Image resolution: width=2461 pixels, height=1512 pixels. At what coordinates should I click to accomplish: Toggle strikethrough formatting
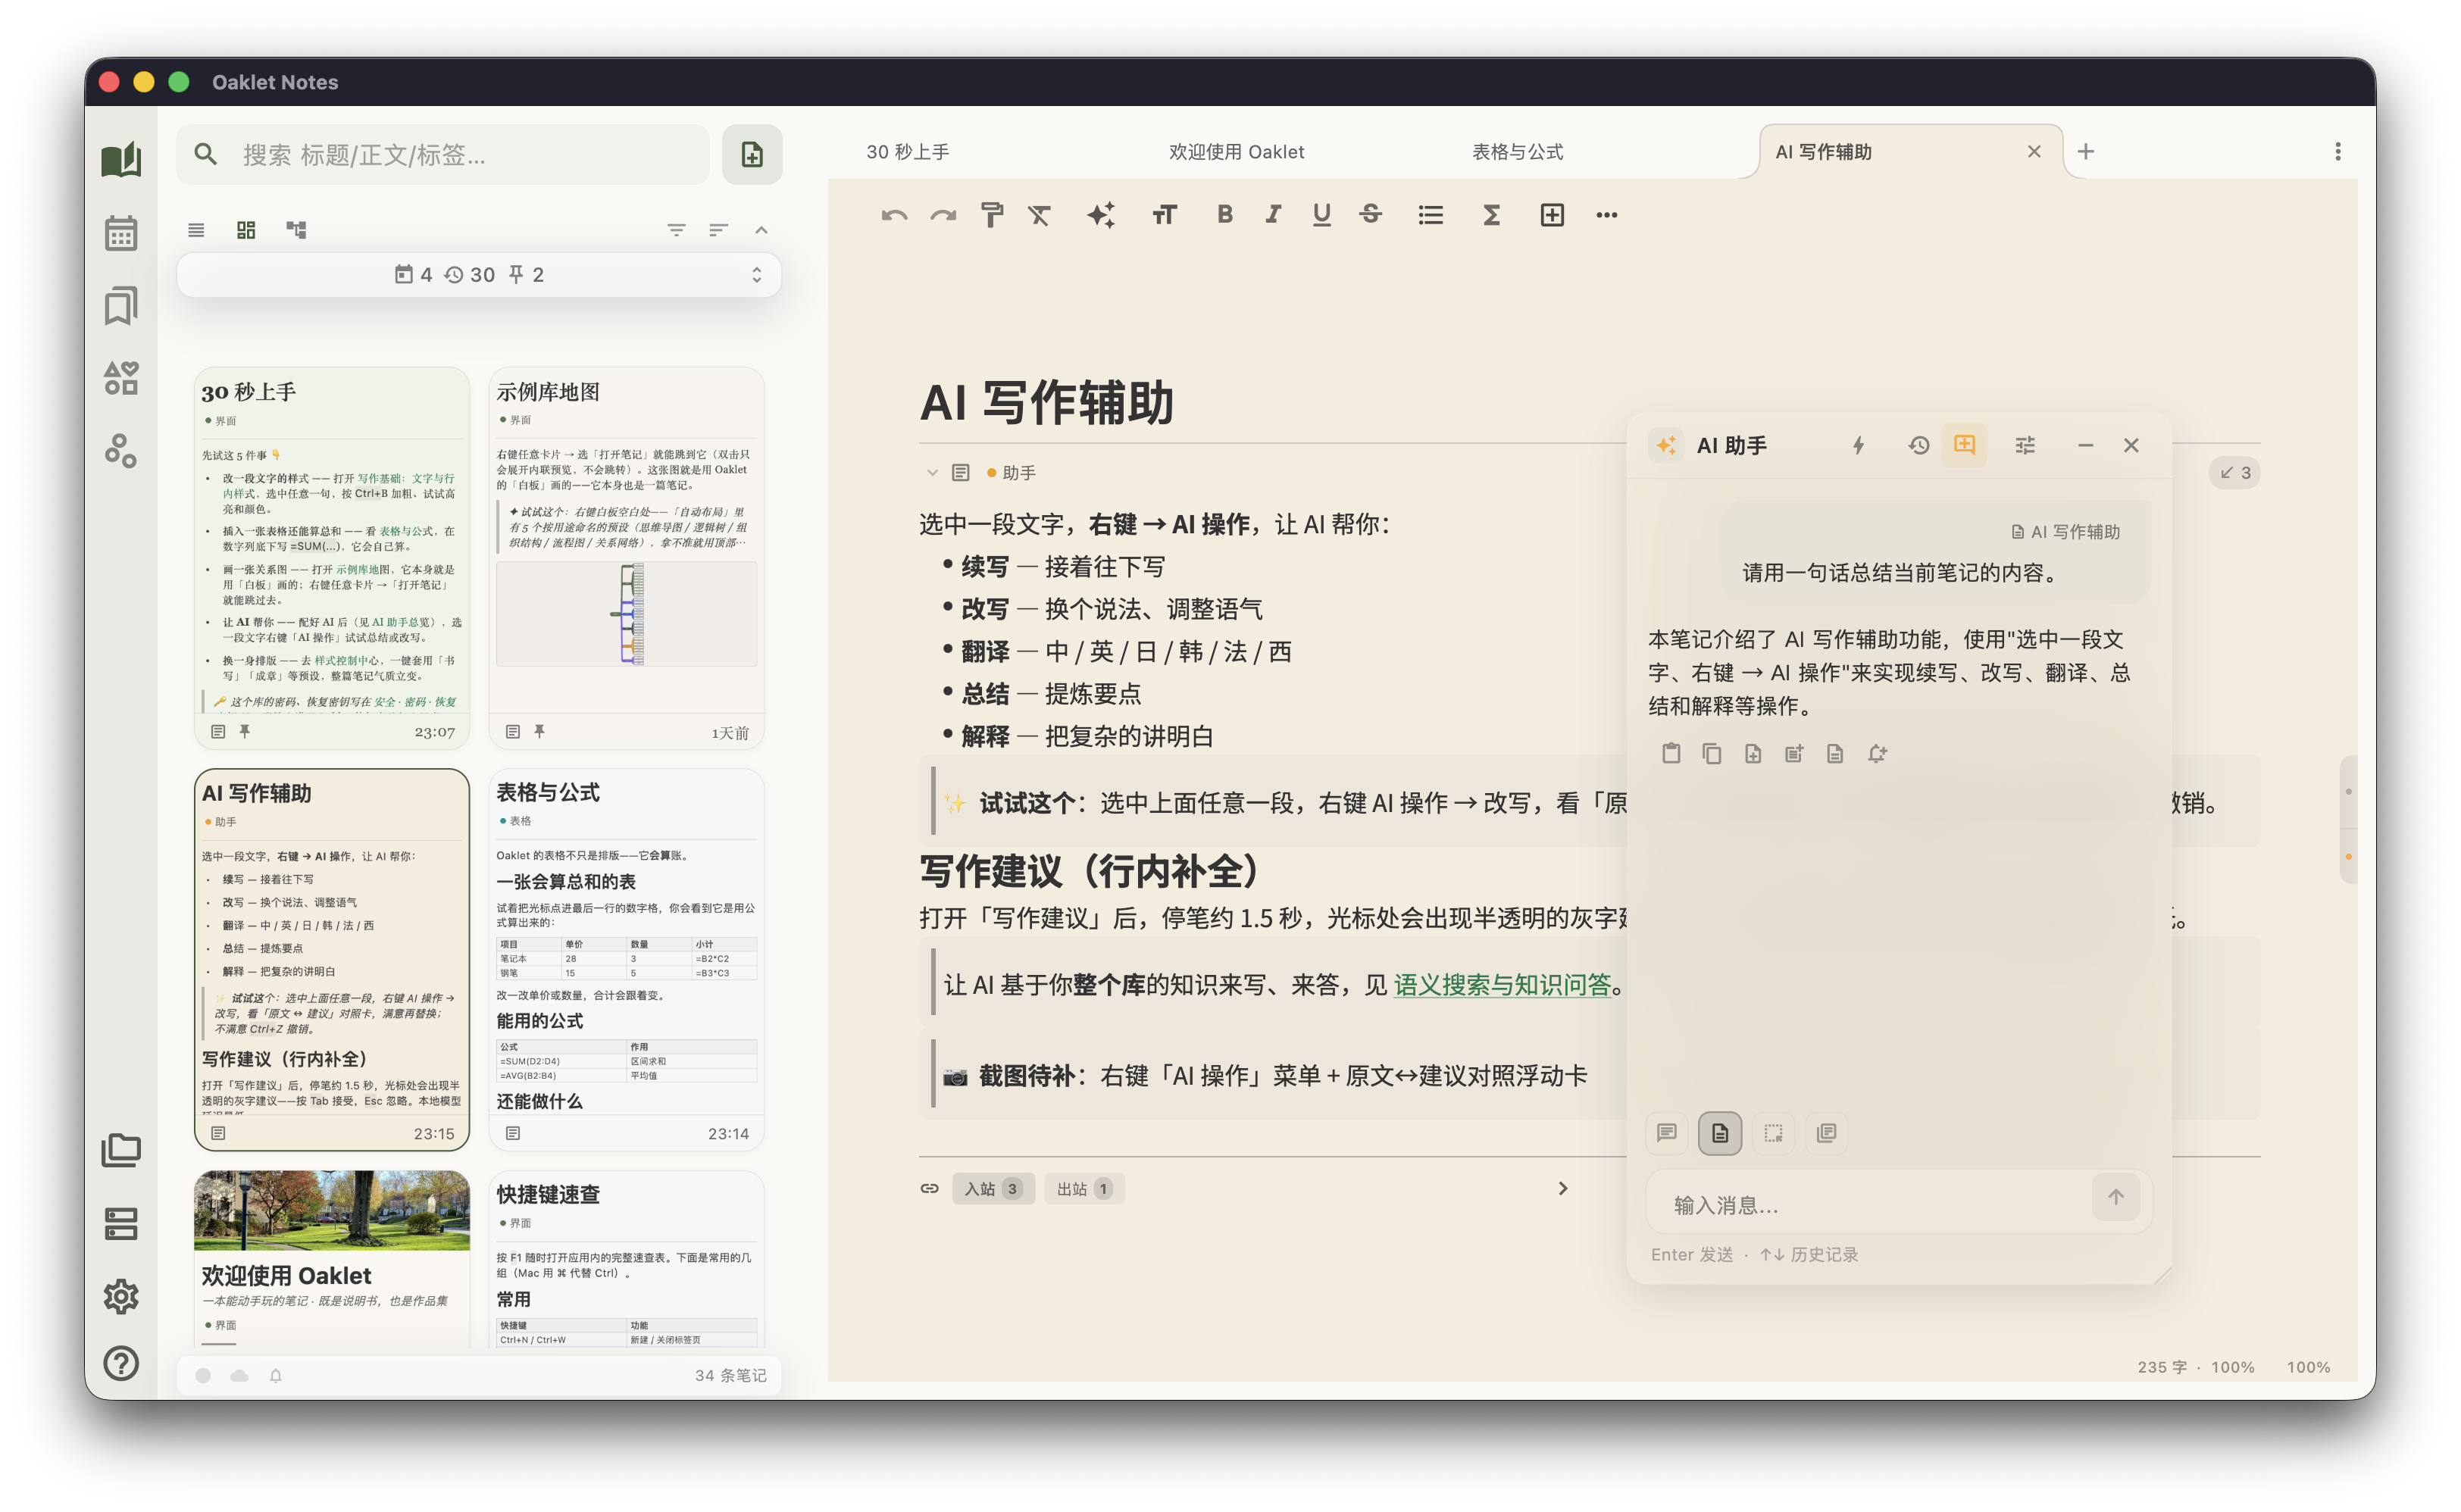coord(1371,215)
